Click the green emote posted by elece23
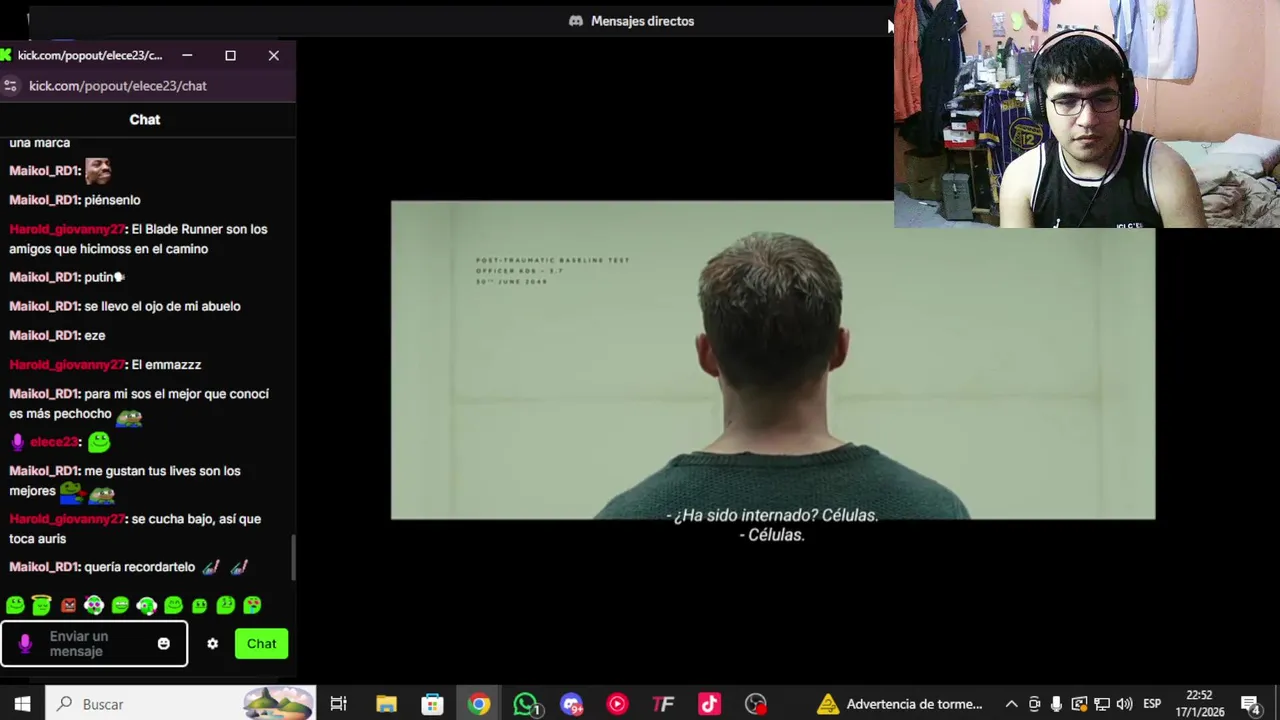Screen dimensions: 1280x720 [x=98, y=442]
